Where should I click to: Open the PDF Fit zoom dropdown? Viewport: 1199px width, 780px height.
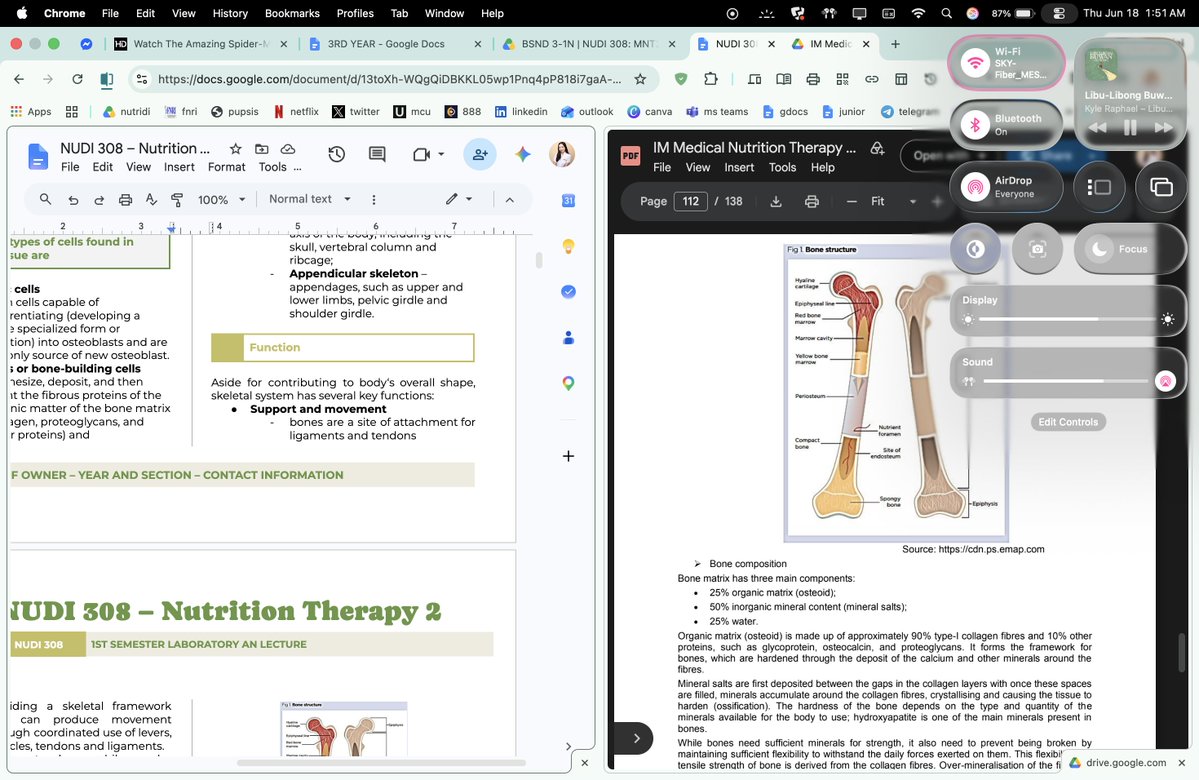[x=893, y=201]
